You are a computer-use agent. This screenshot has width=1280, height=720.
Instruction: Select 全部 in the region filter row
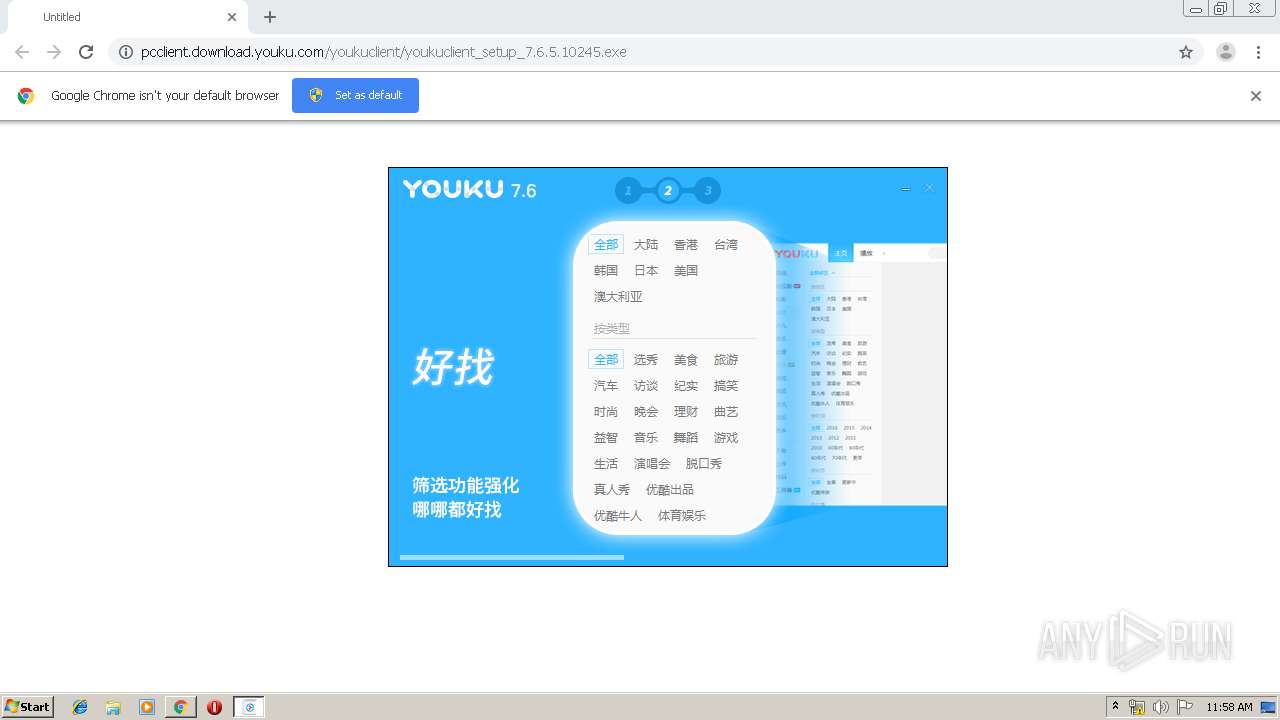click(606, 244)
